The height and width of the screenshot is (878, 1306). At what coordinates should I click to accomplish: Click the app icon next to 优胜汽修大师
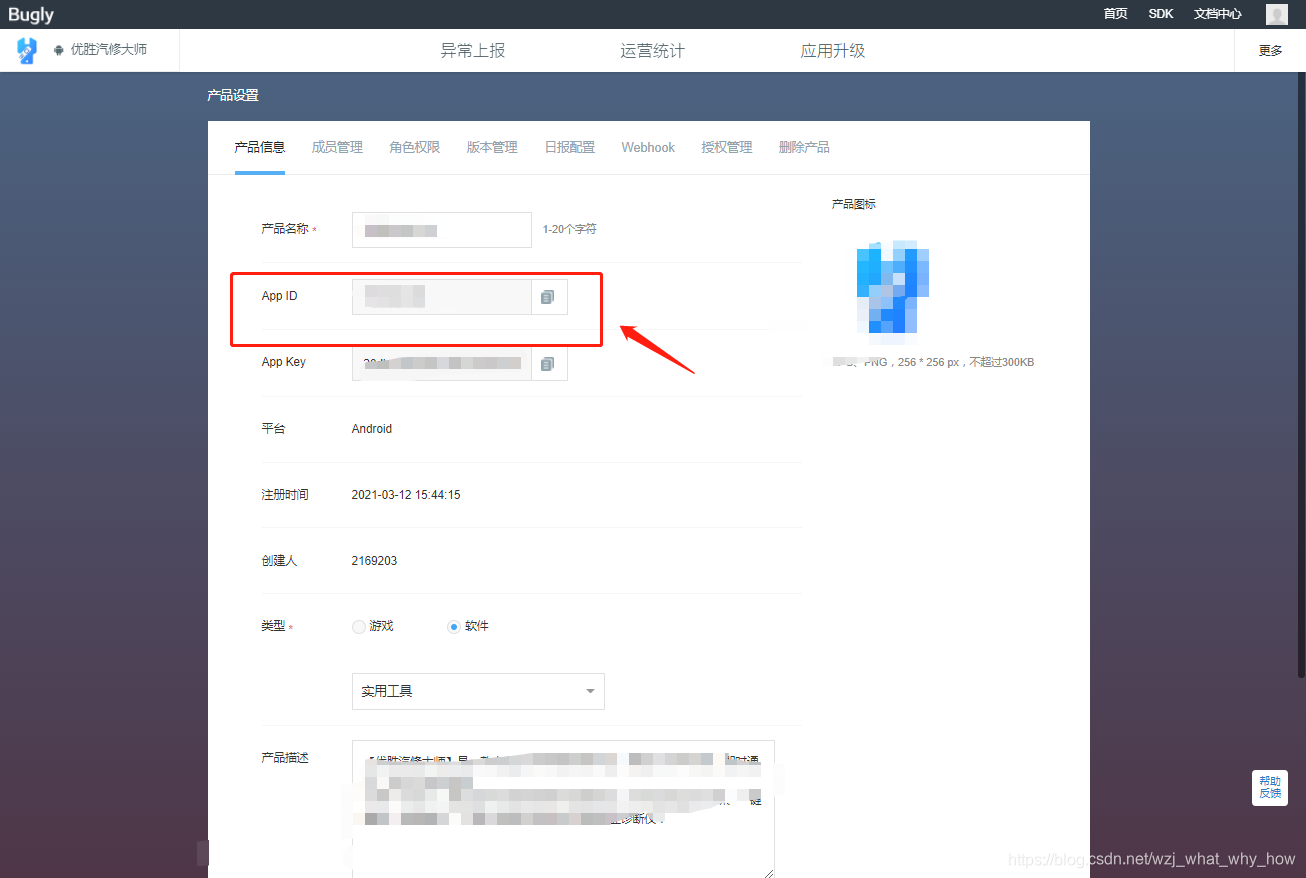pos(27,50)
